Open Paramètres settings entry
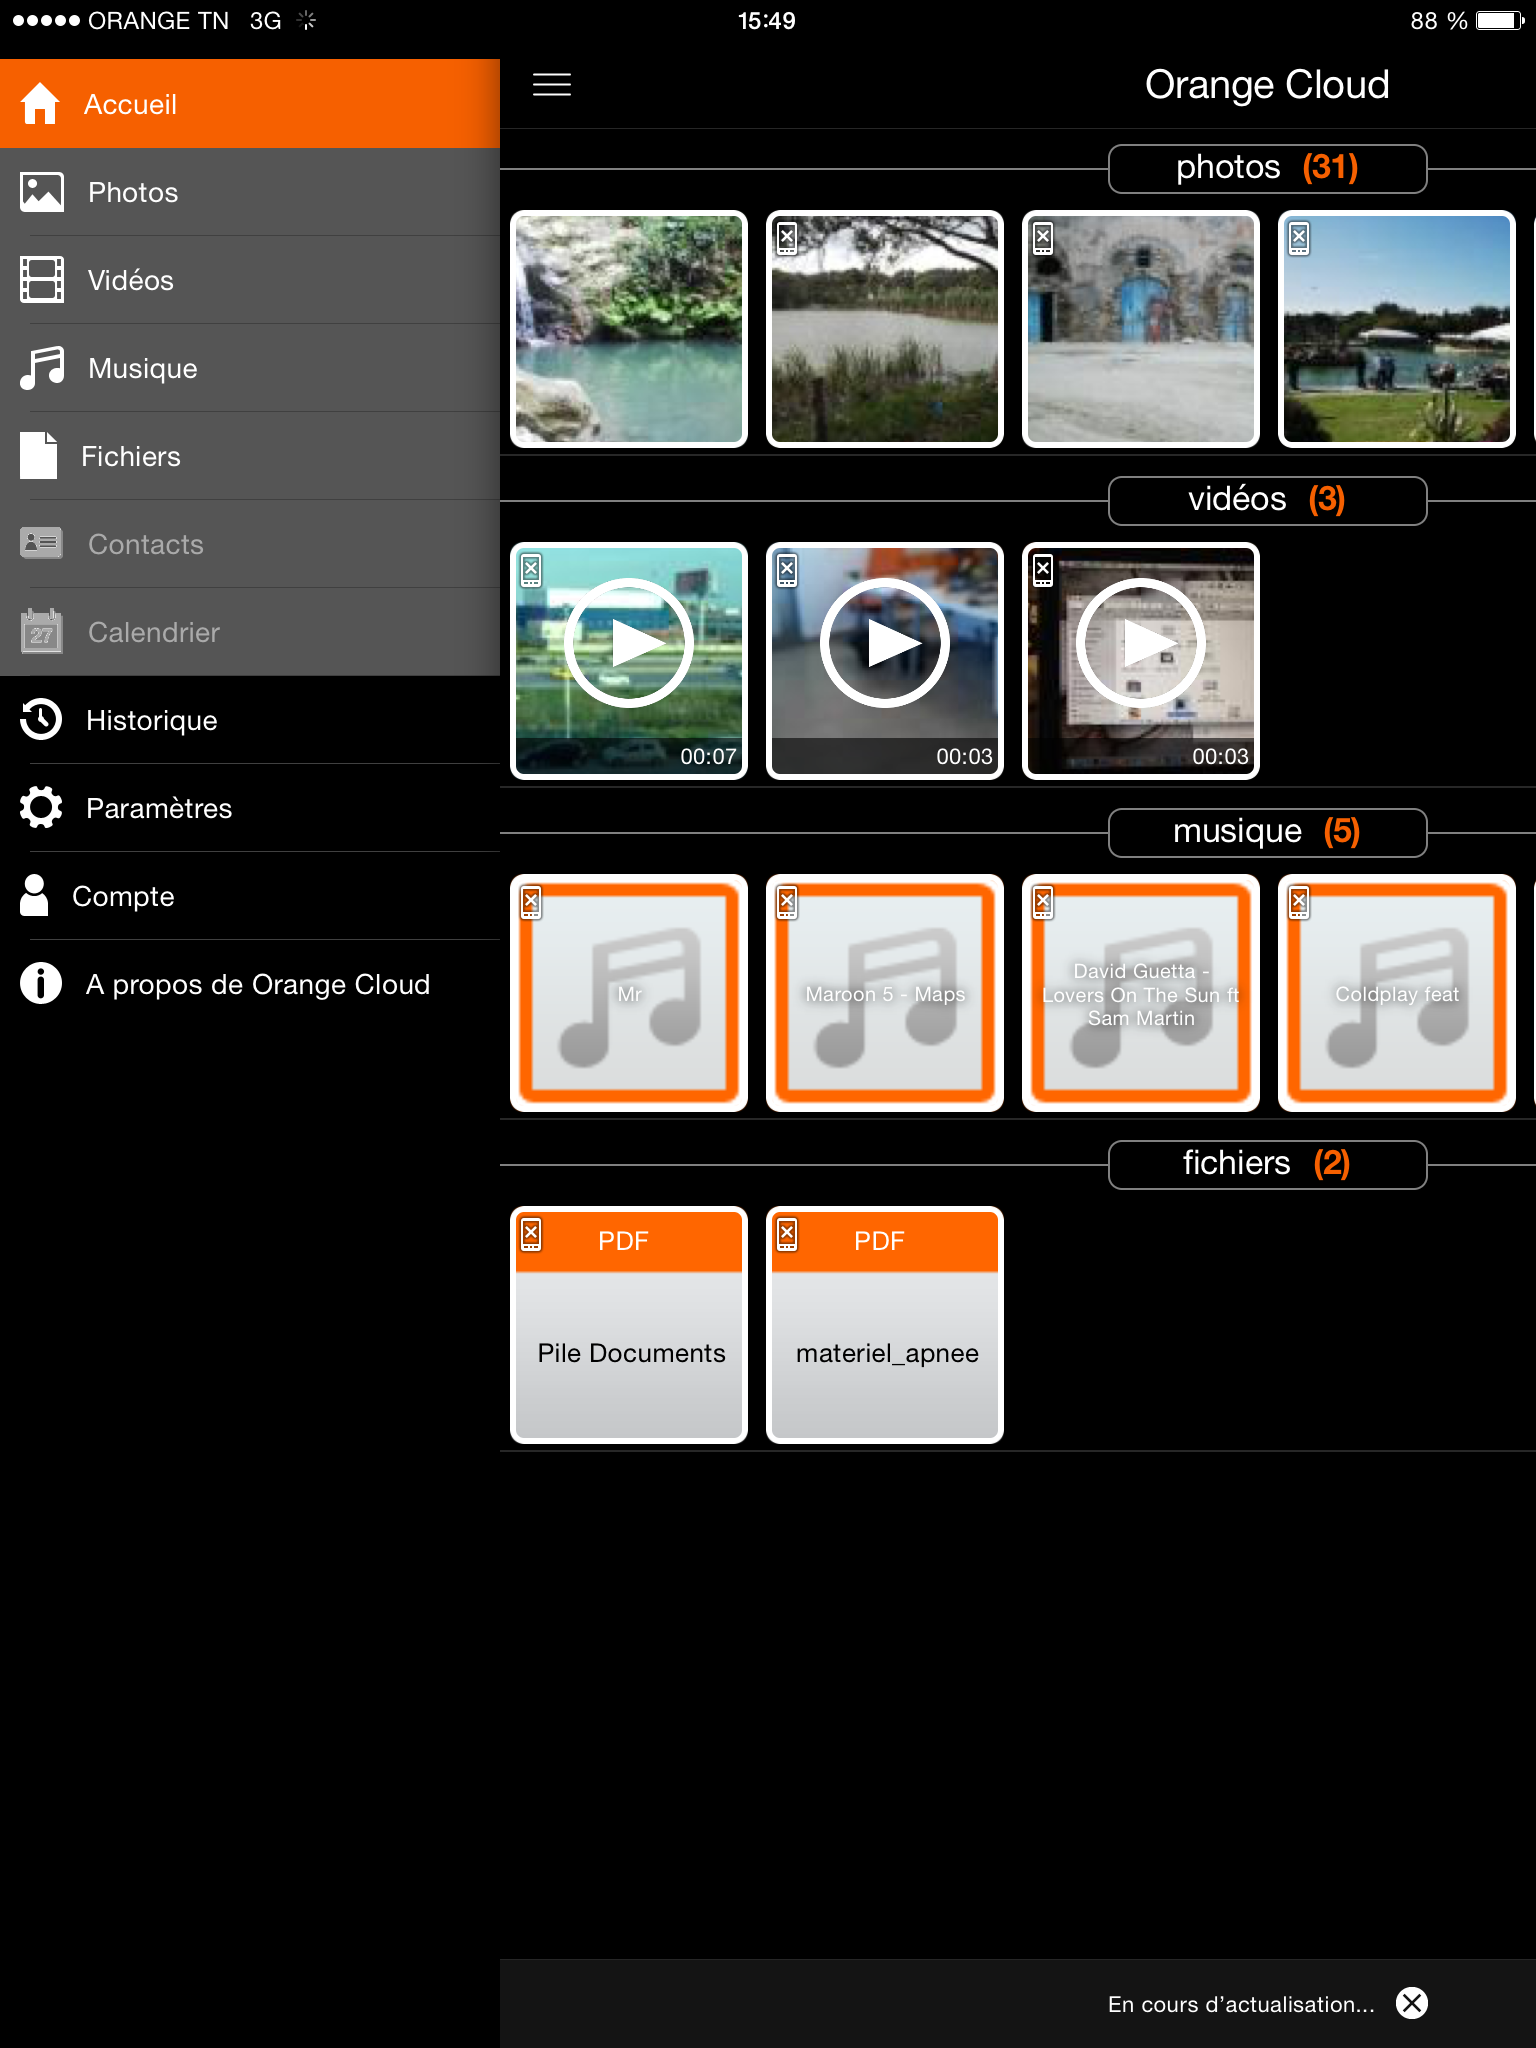Image resolution: width=1536 pixels, height=2048 pixels. tap(250, 808)
